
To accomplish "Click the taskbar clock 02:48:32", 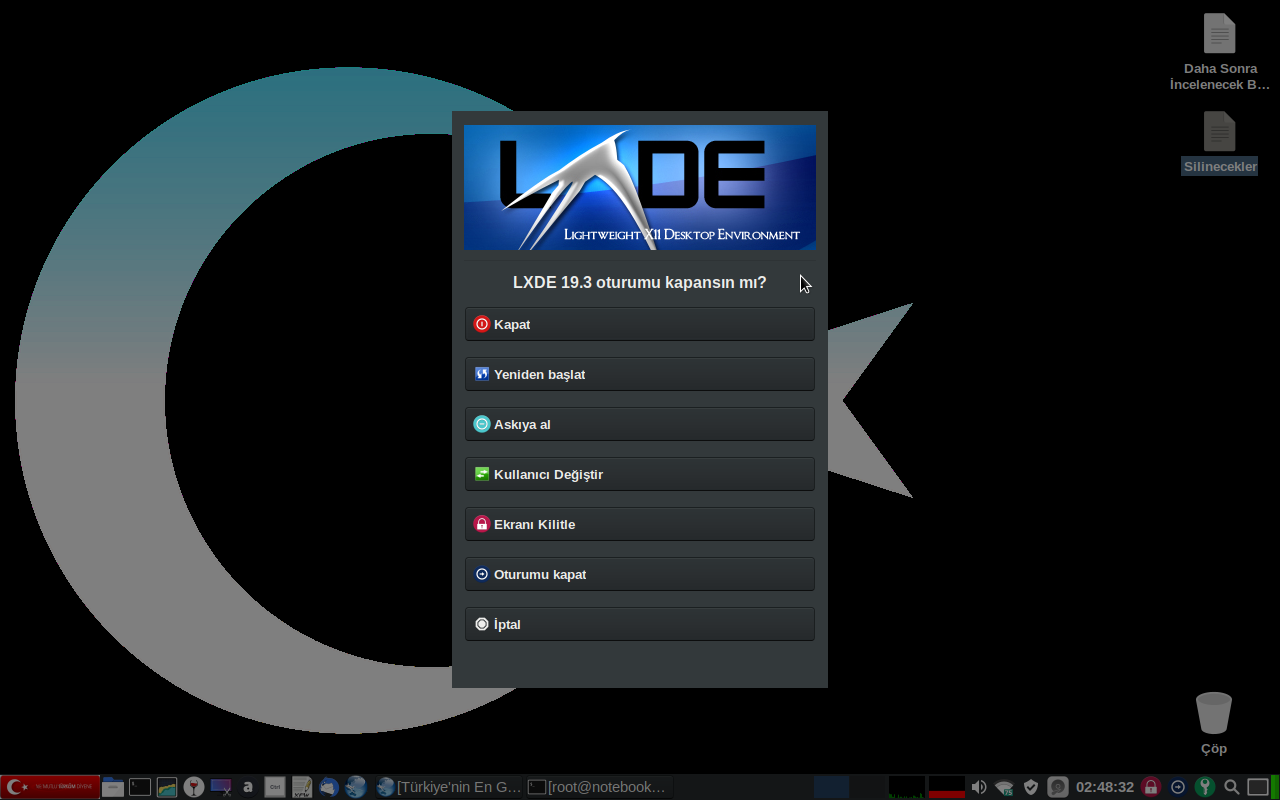I will click(1105, 787).
